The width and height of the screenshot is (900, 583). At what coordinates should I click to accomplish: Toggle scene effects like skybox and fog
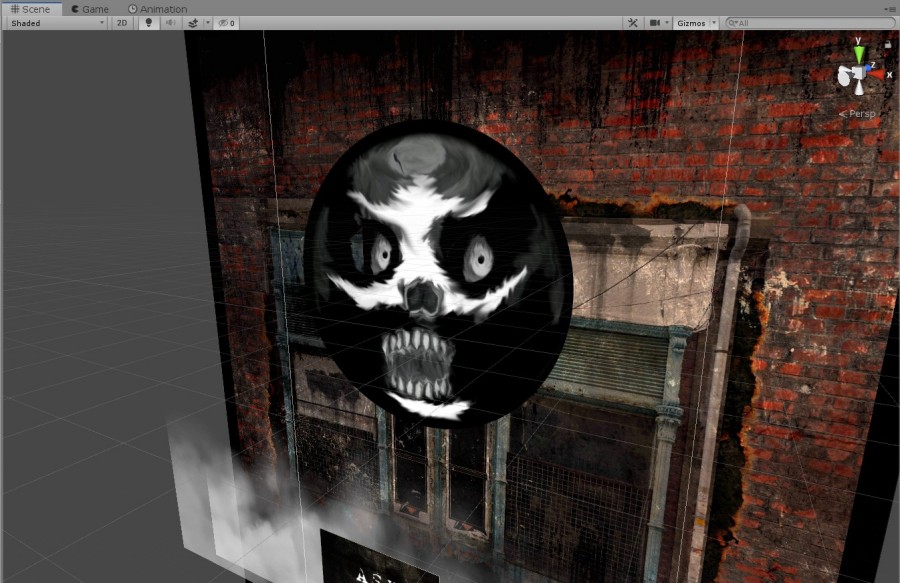coord(192,23)
